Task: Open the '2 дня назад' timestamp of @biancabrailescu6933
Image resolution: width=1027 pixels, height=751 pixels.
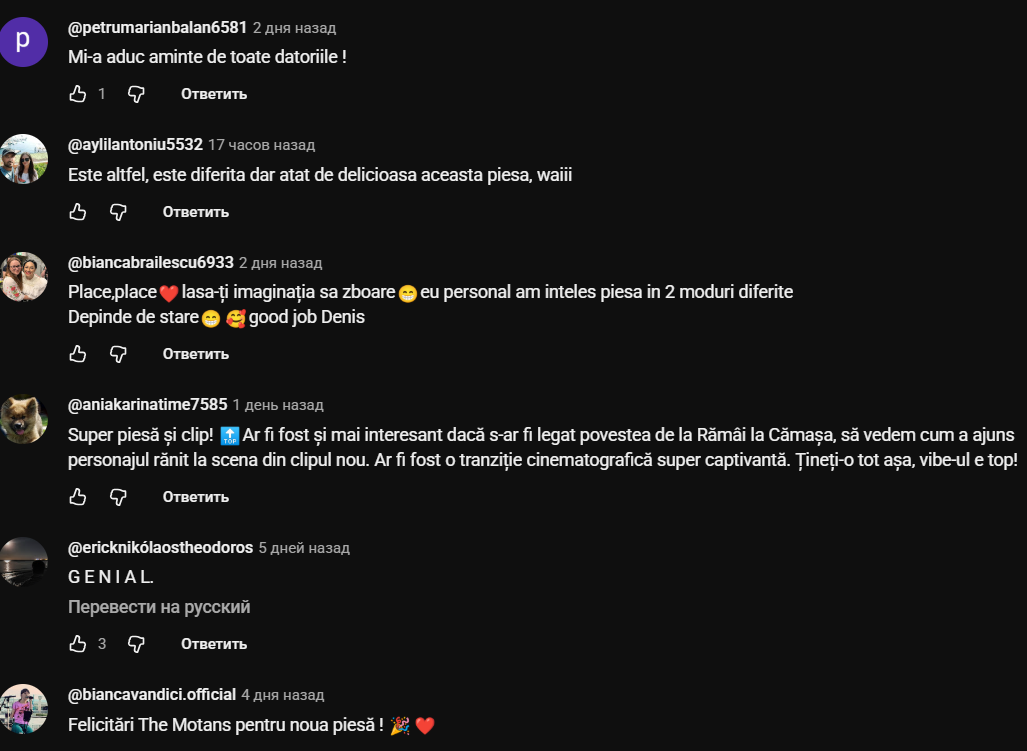Action: tap(280, 263)
